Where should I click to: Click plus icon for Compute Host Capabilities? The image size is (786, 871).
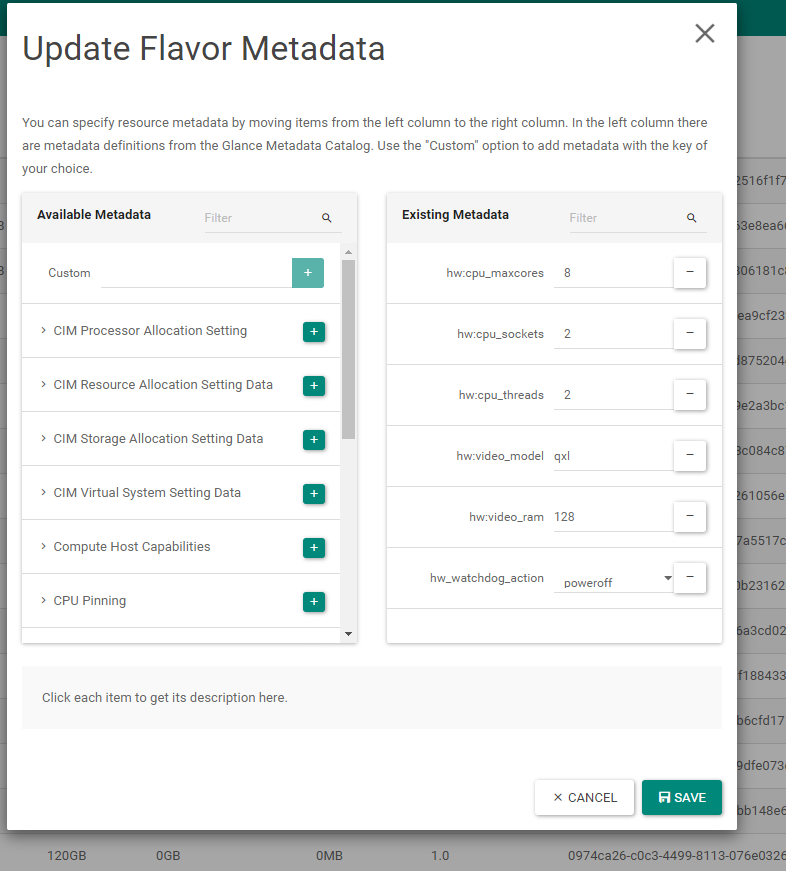pos(313,548)
